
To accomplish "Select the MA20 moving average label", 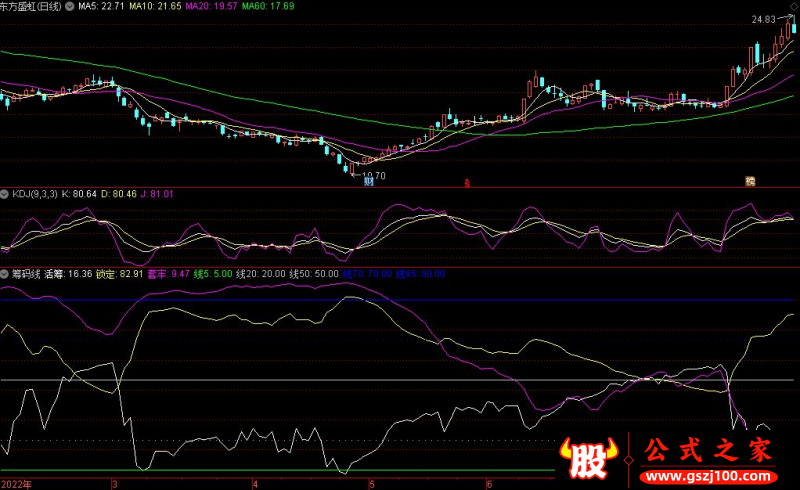I will click(211, 6).
